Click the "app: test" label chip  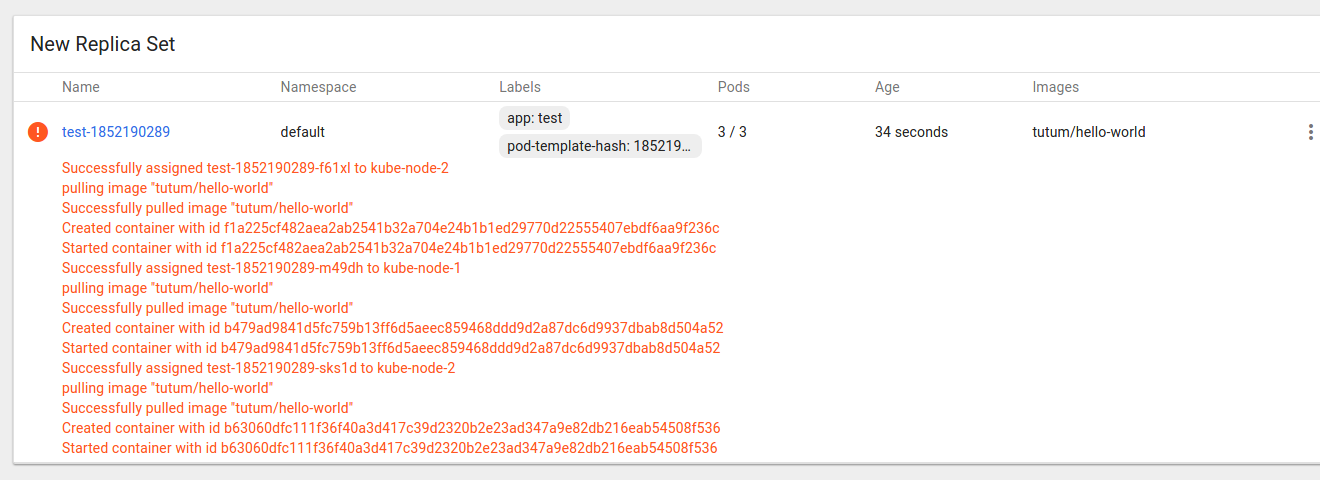535,118
